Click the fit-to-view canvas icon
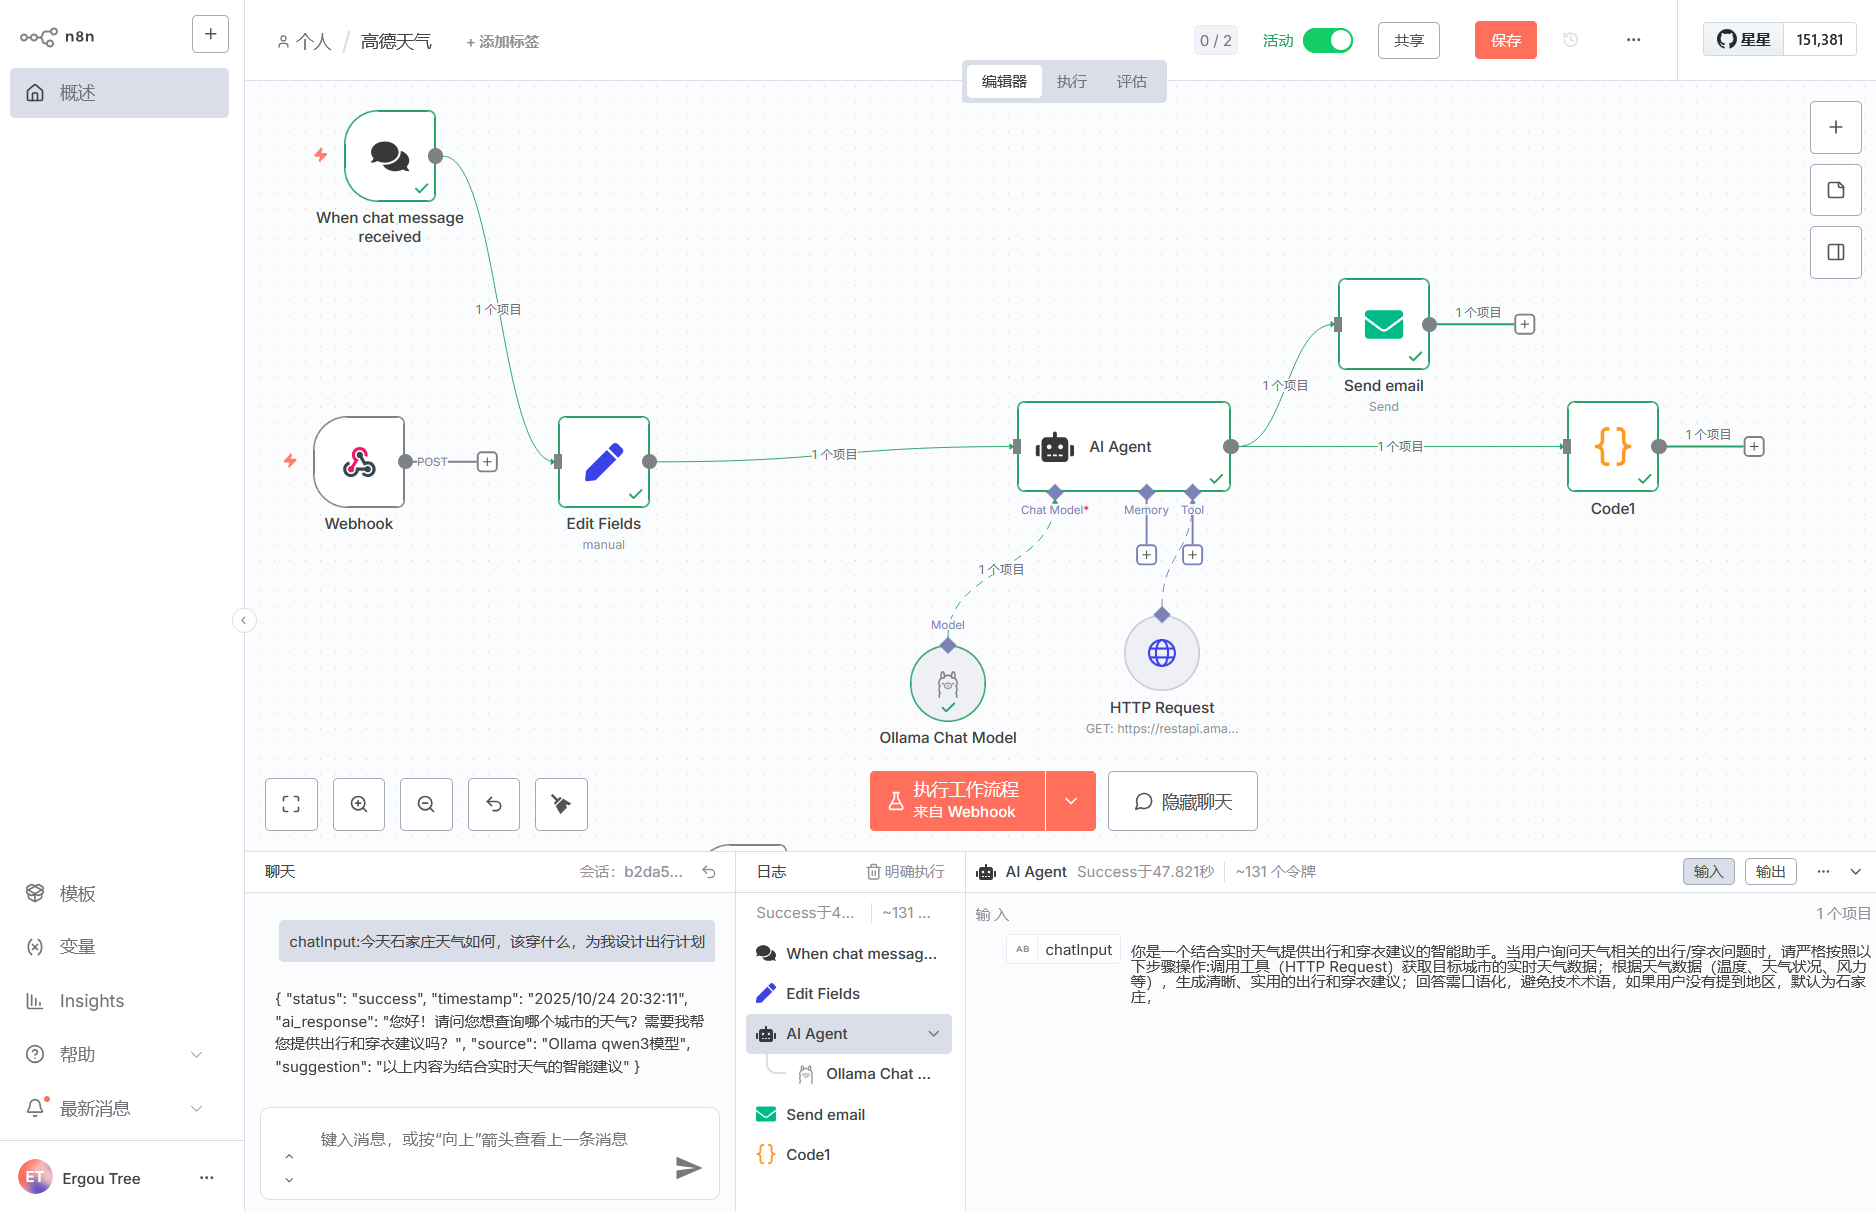1876x1211 pixels. pyautogui.click(x=291, y=804)
